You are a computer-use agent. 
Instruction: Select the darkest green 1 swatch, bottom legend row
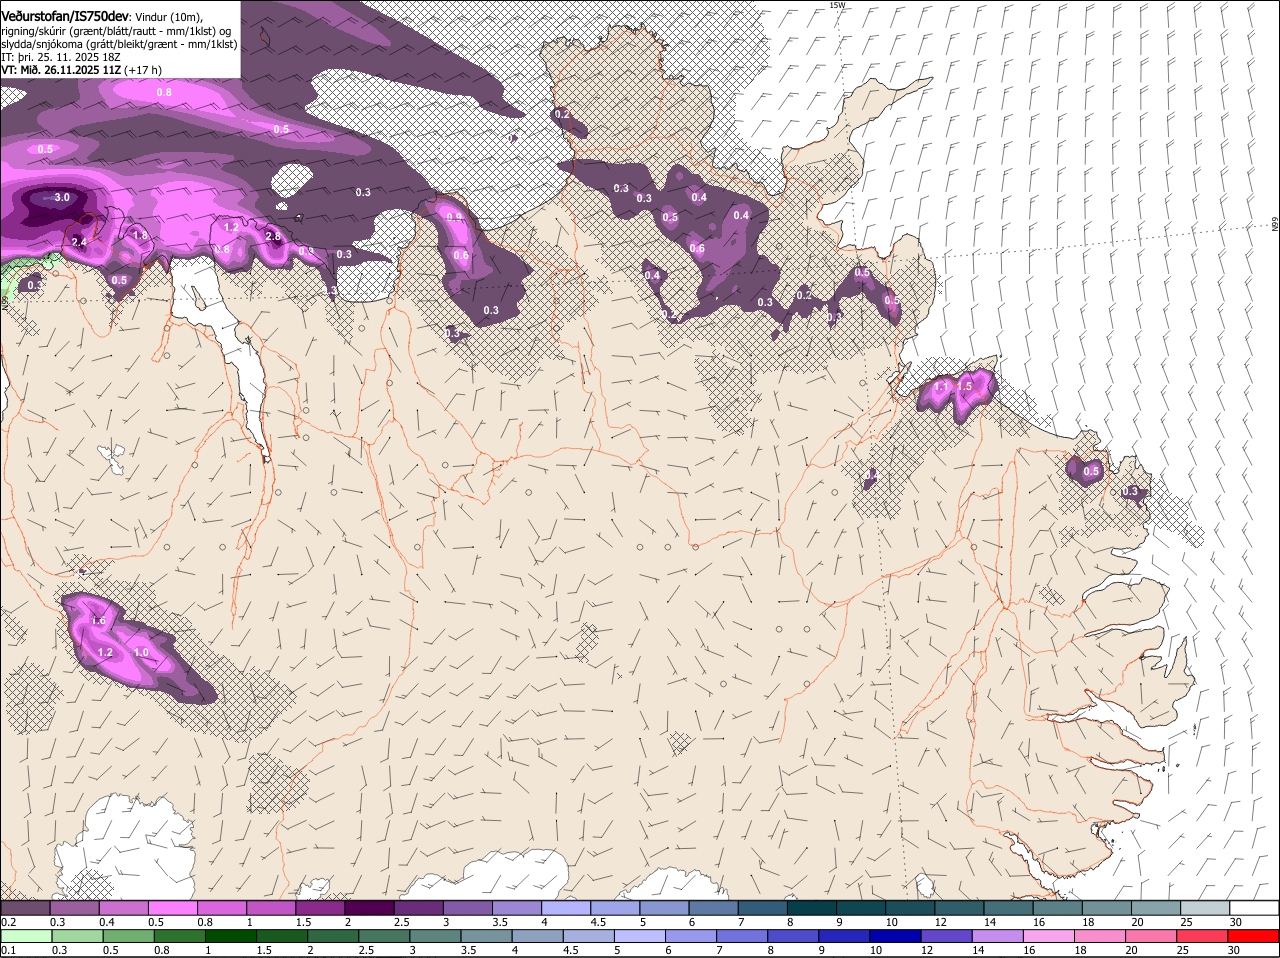(230, 937)
